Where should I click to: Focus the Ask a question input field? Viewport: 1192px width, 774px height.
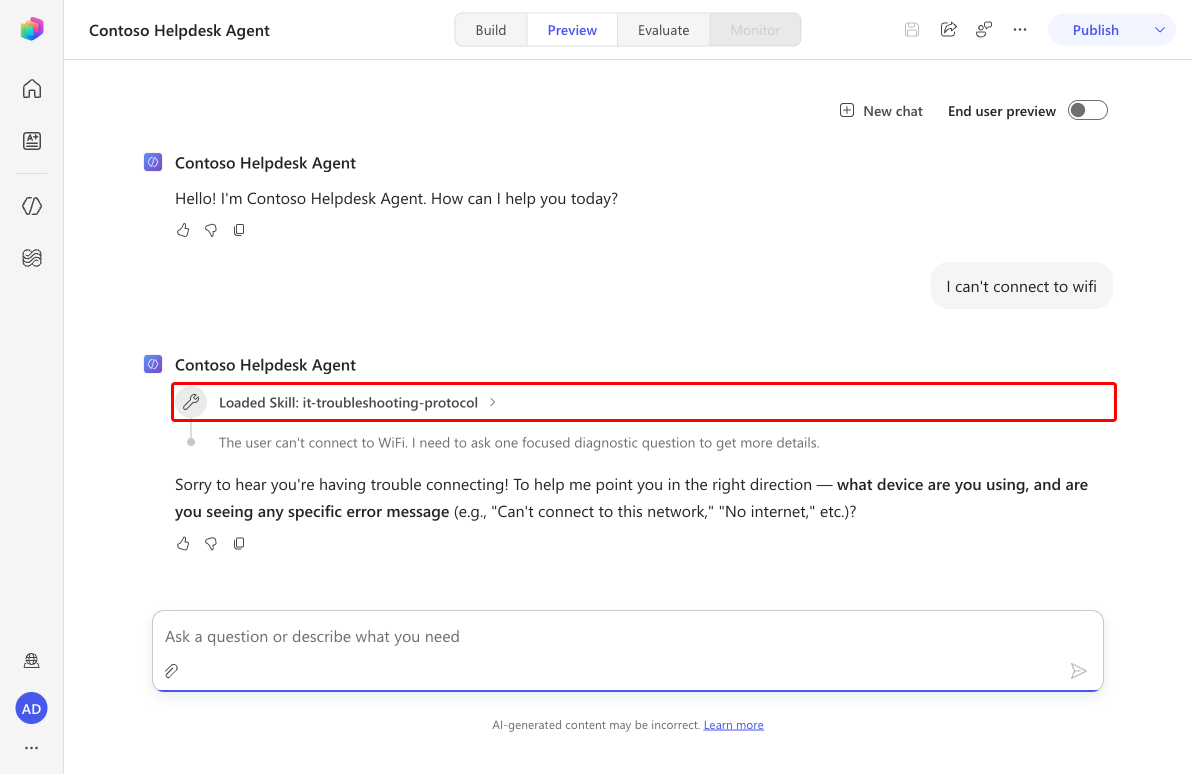click(628, 637)
